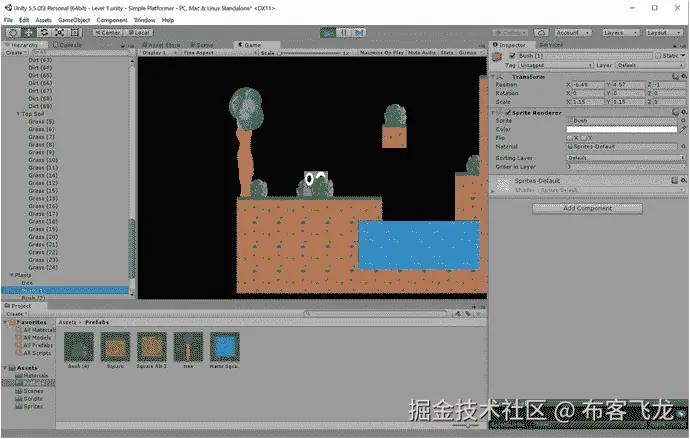Open Transform component gear settings

683,77
